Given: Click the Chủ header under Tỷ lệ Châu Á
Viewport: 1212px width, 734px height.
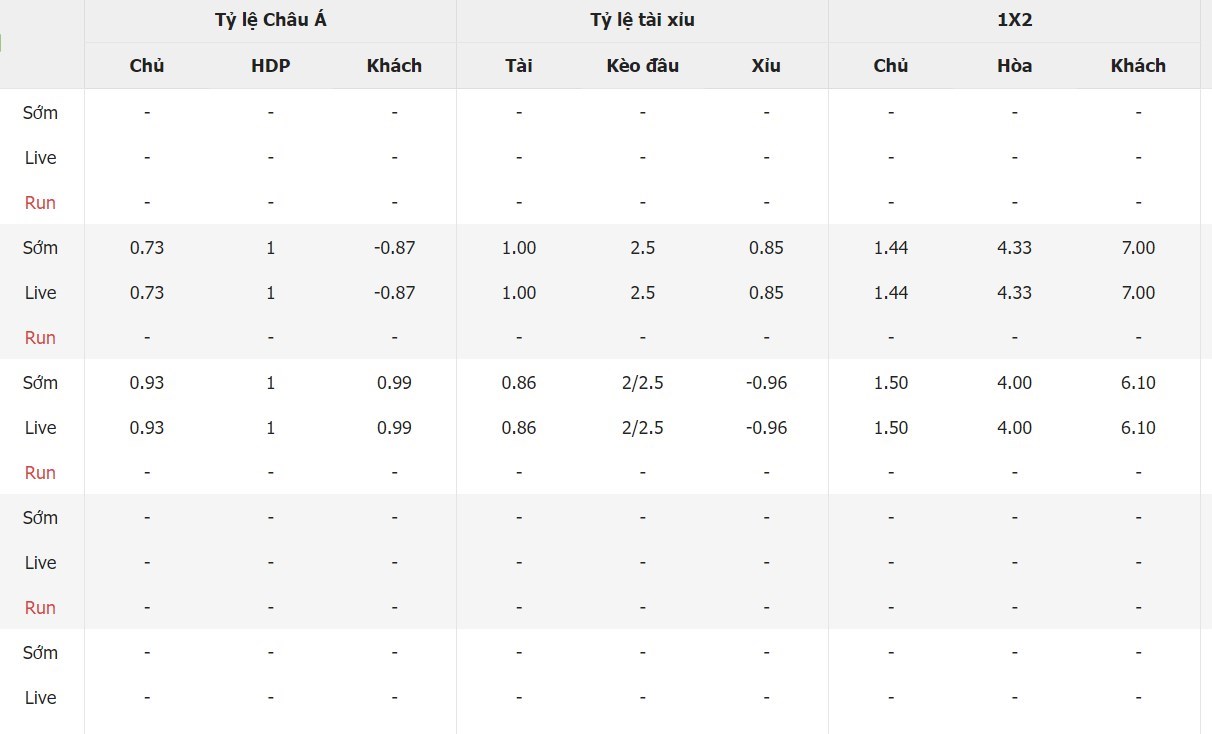Looking at the screenshot, I should point(147,66).
